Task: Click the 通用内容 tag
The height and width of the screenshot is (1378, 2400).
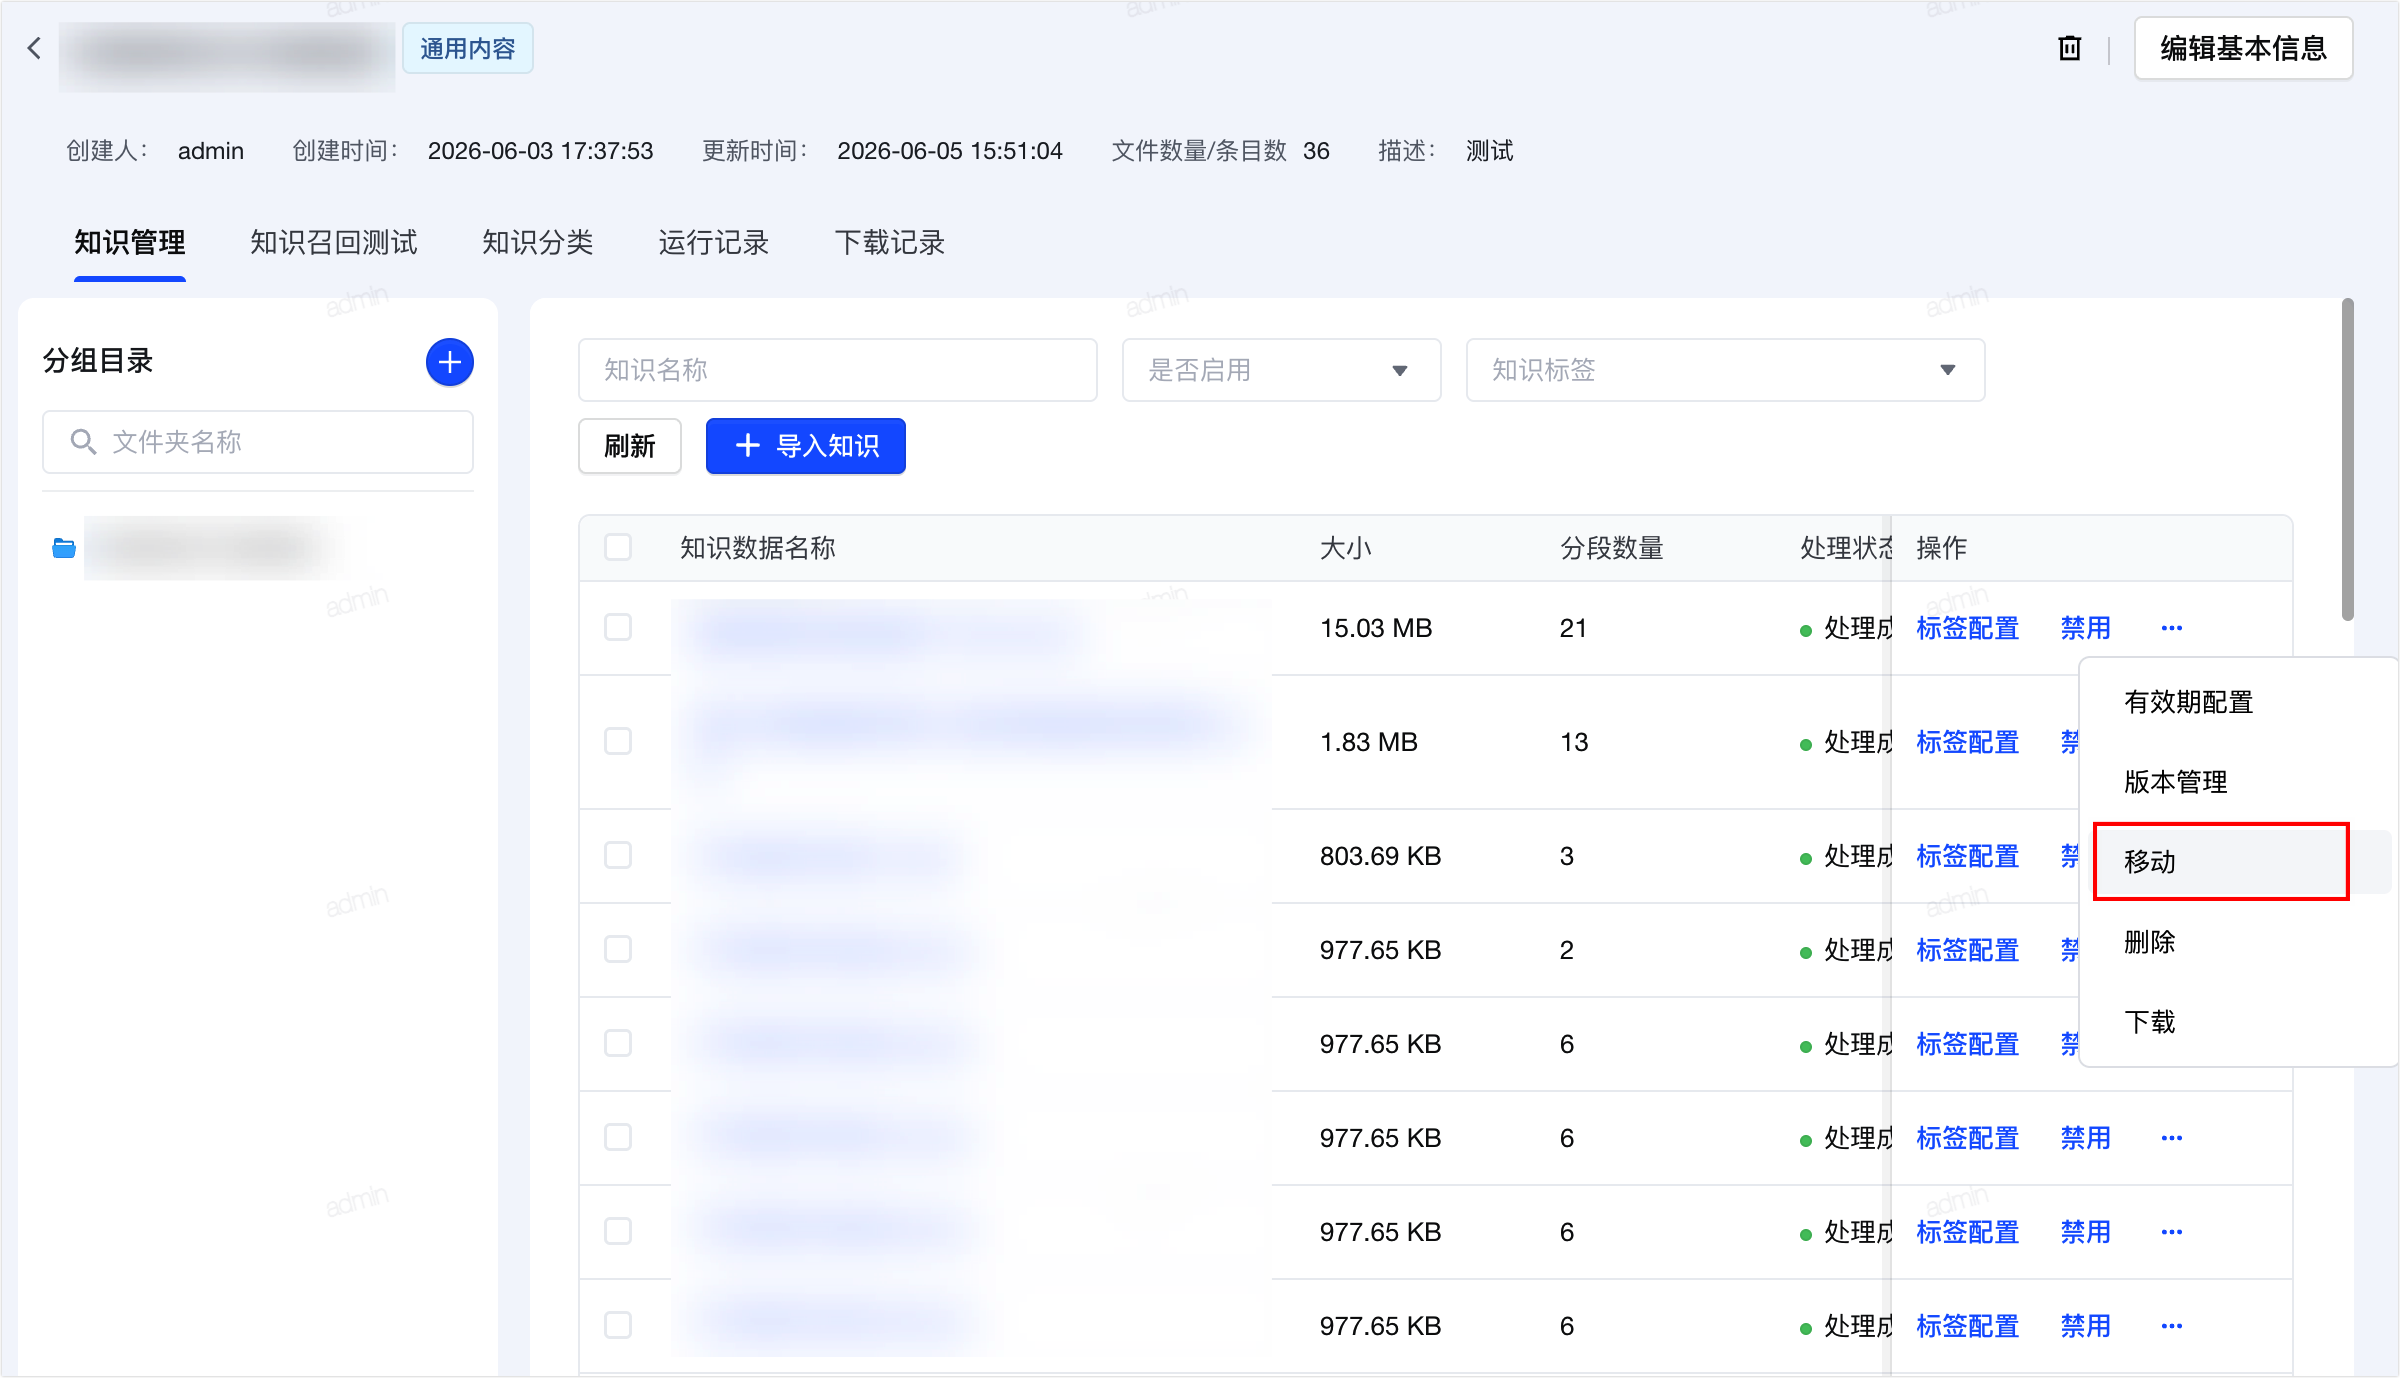Action: coord(468,48)
